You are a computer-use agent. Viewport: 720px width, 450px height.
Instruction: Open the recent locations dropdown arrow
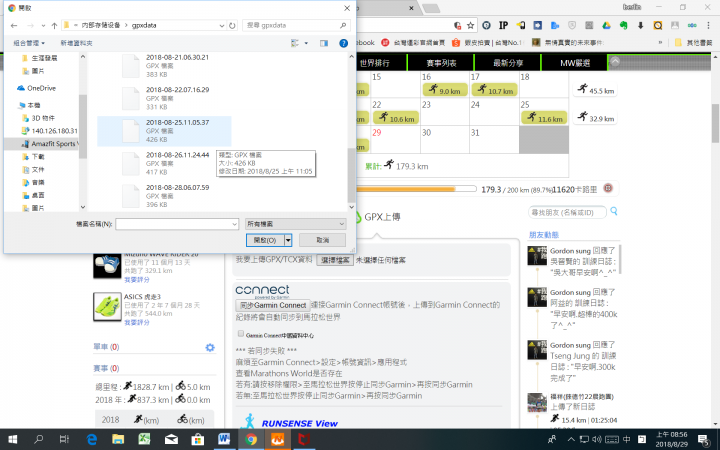point(43,26)
